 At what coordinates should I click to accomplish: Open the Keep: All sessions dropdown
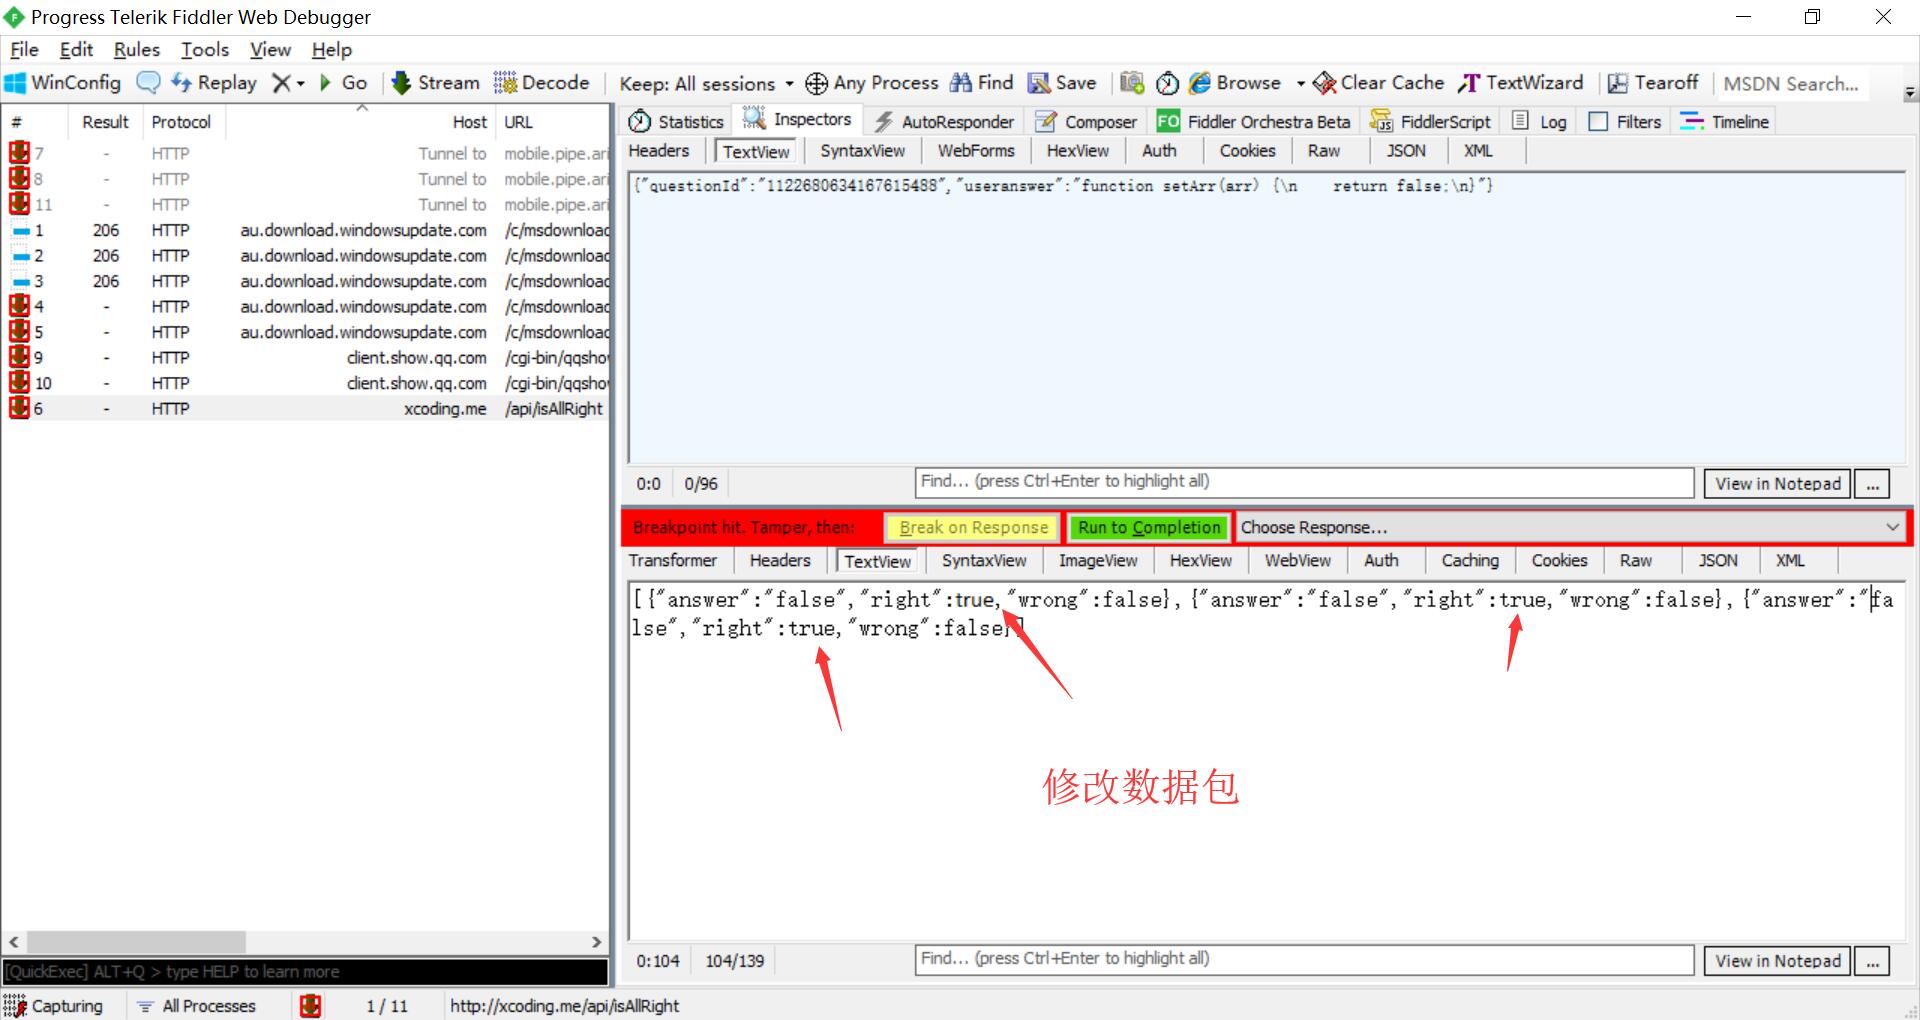[706, 84]
